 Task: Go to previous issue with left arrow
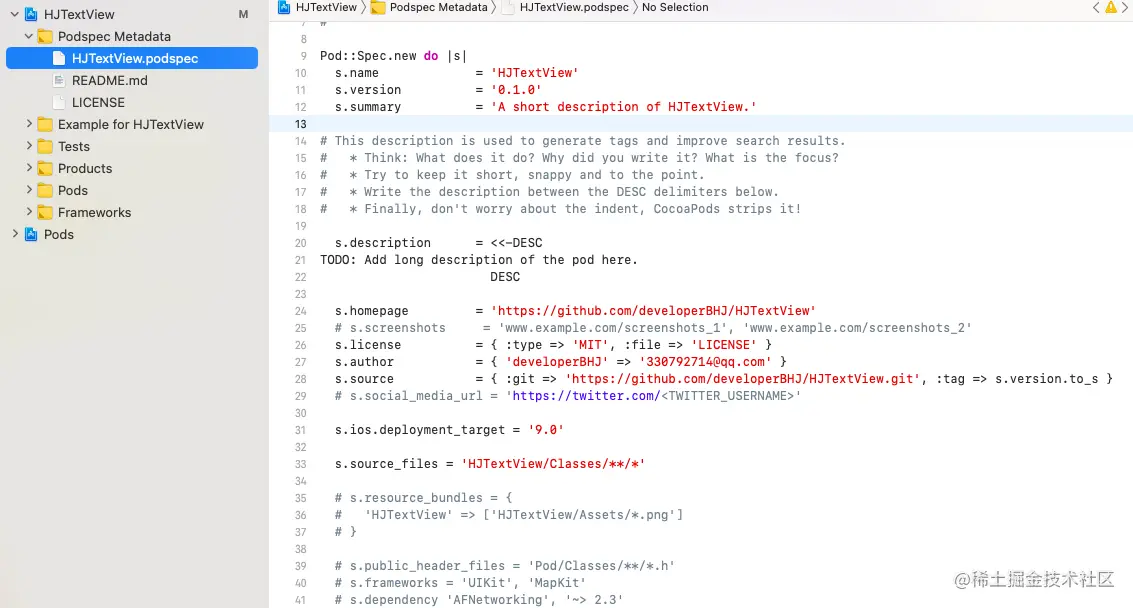coord(1096,7)
